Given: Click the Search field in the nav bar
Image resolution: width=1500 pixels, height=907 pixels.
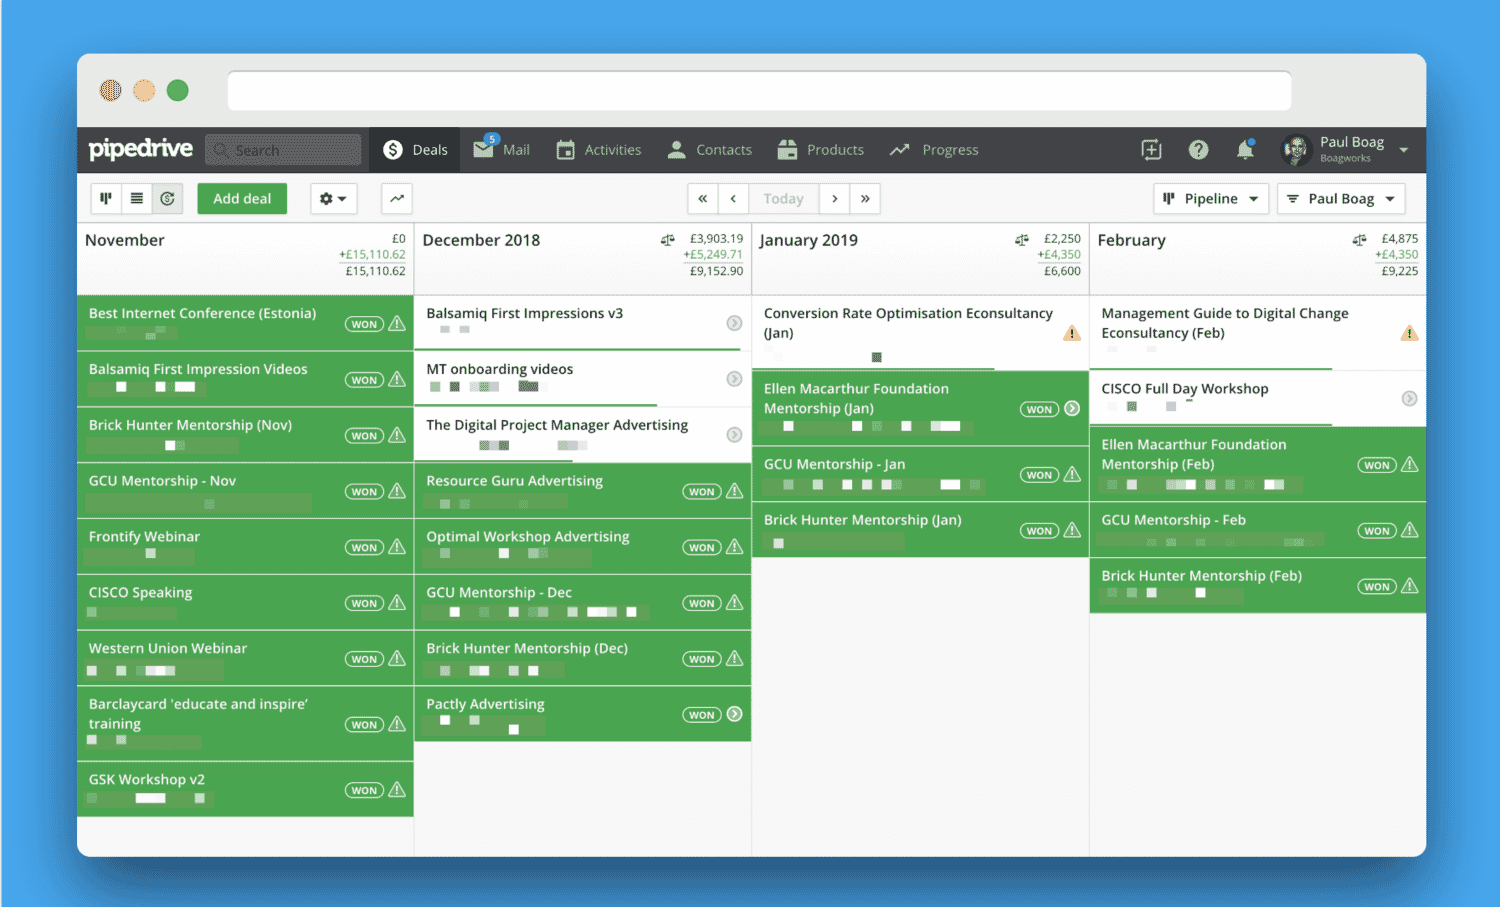Looking at the screenshot, I should click(283, 150).
